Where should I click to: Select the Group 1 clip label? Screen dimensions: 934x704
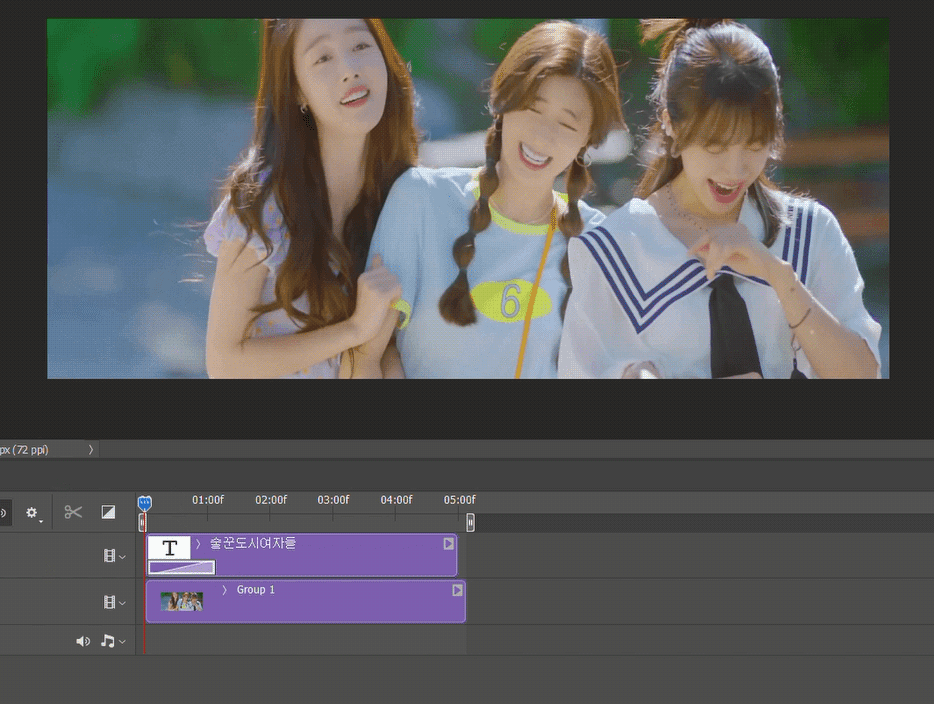point(256,590)
